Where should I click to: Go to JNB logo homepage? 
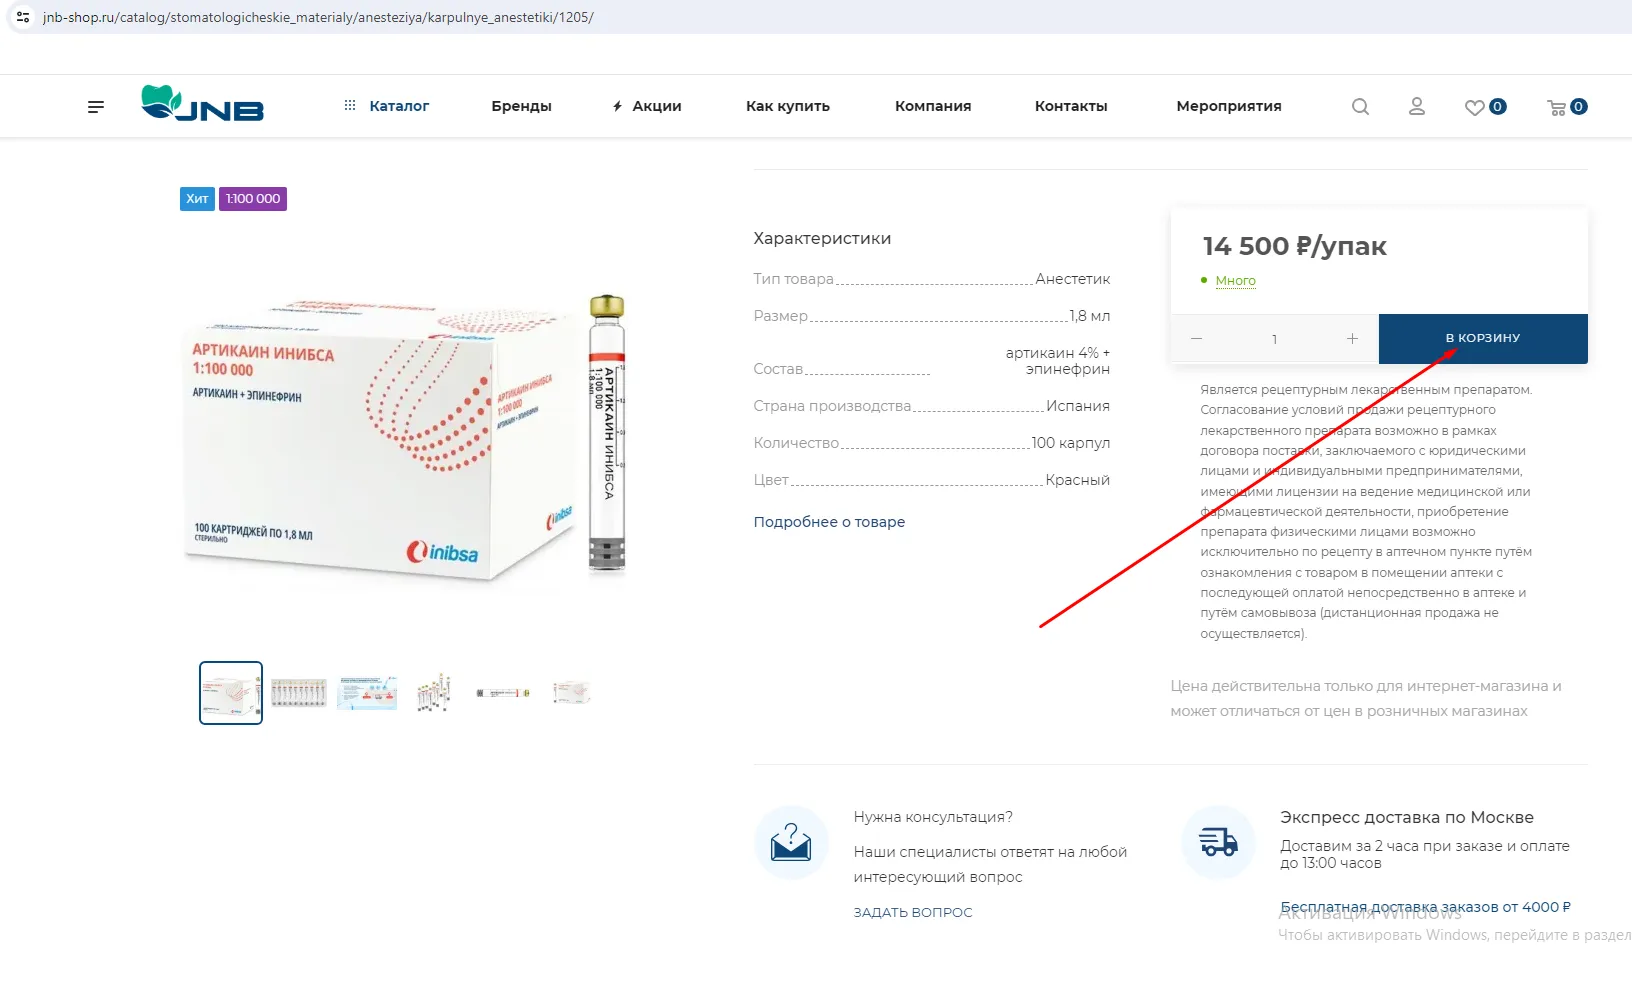click(202, 103)
